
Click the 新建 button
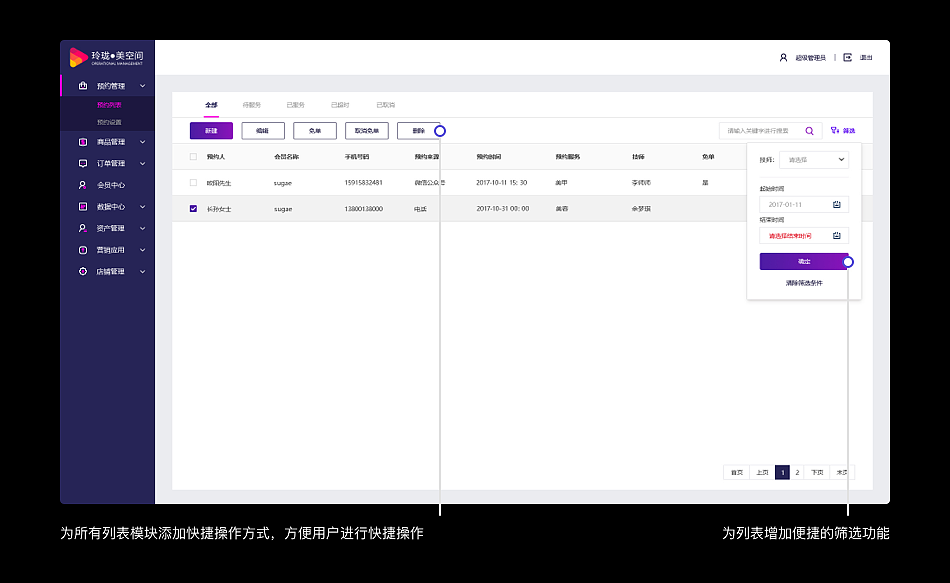tap(211, 131)
